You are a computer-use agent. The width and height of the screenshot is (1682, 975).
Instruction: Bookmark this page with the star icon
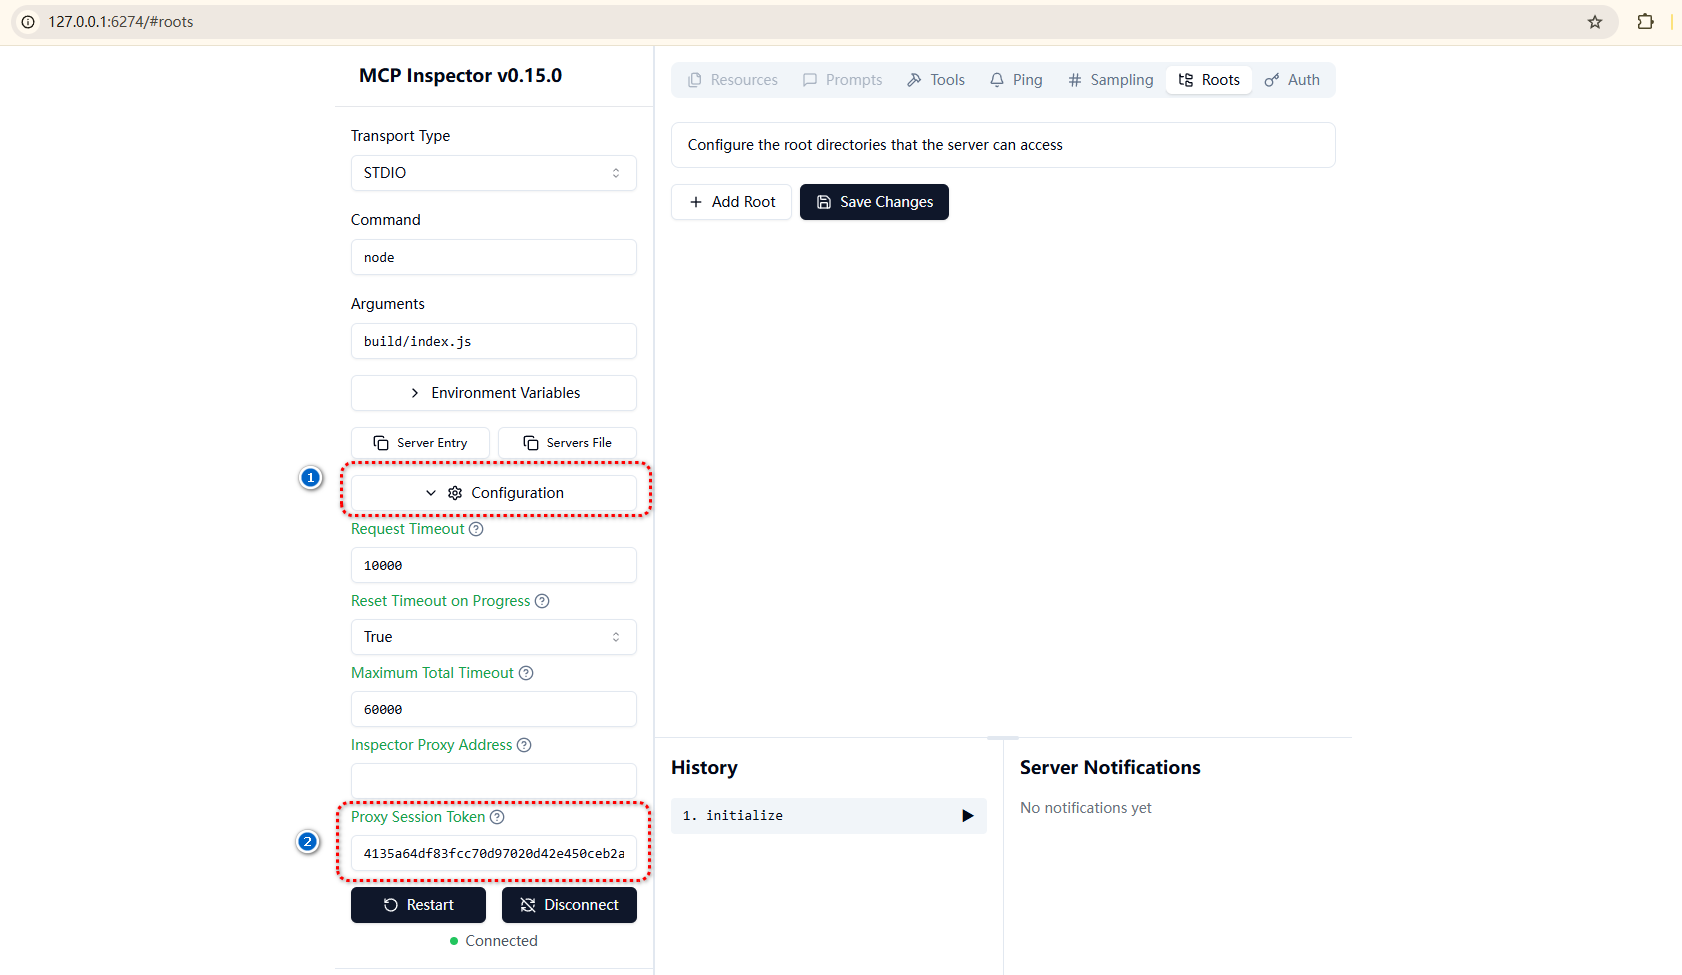(1595, 22)
